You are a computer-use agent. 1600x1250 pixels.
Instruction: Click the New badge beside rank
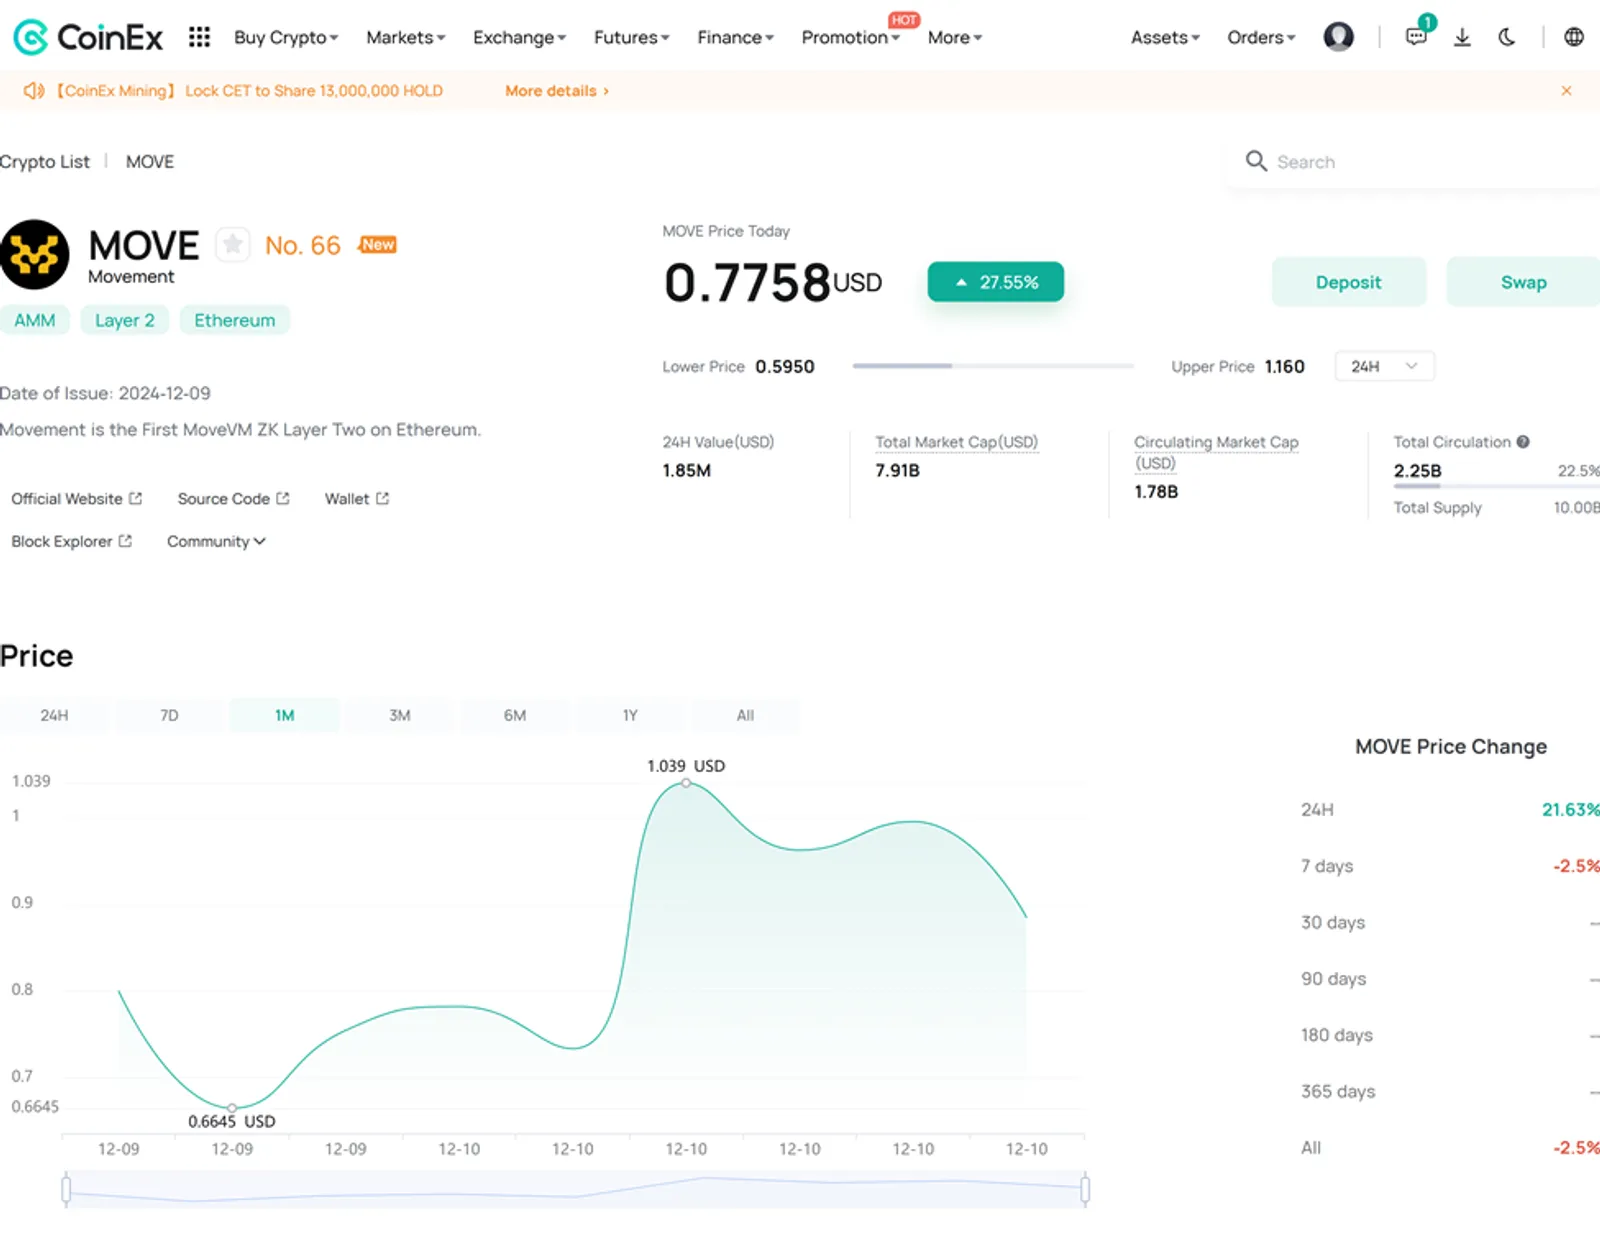click(378, 244)
